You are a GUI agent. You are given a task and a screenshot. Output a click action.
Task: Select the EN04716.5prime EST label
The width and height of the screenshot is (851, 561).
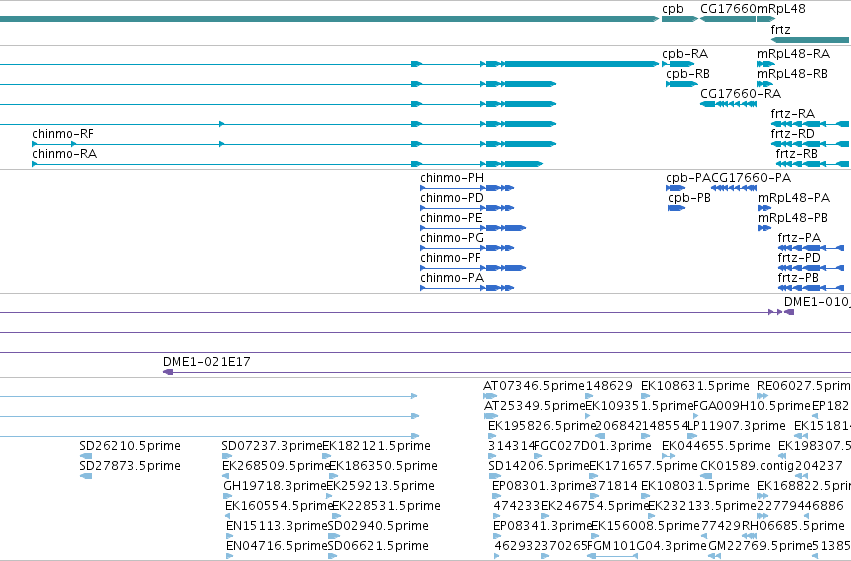coord(277,546)
